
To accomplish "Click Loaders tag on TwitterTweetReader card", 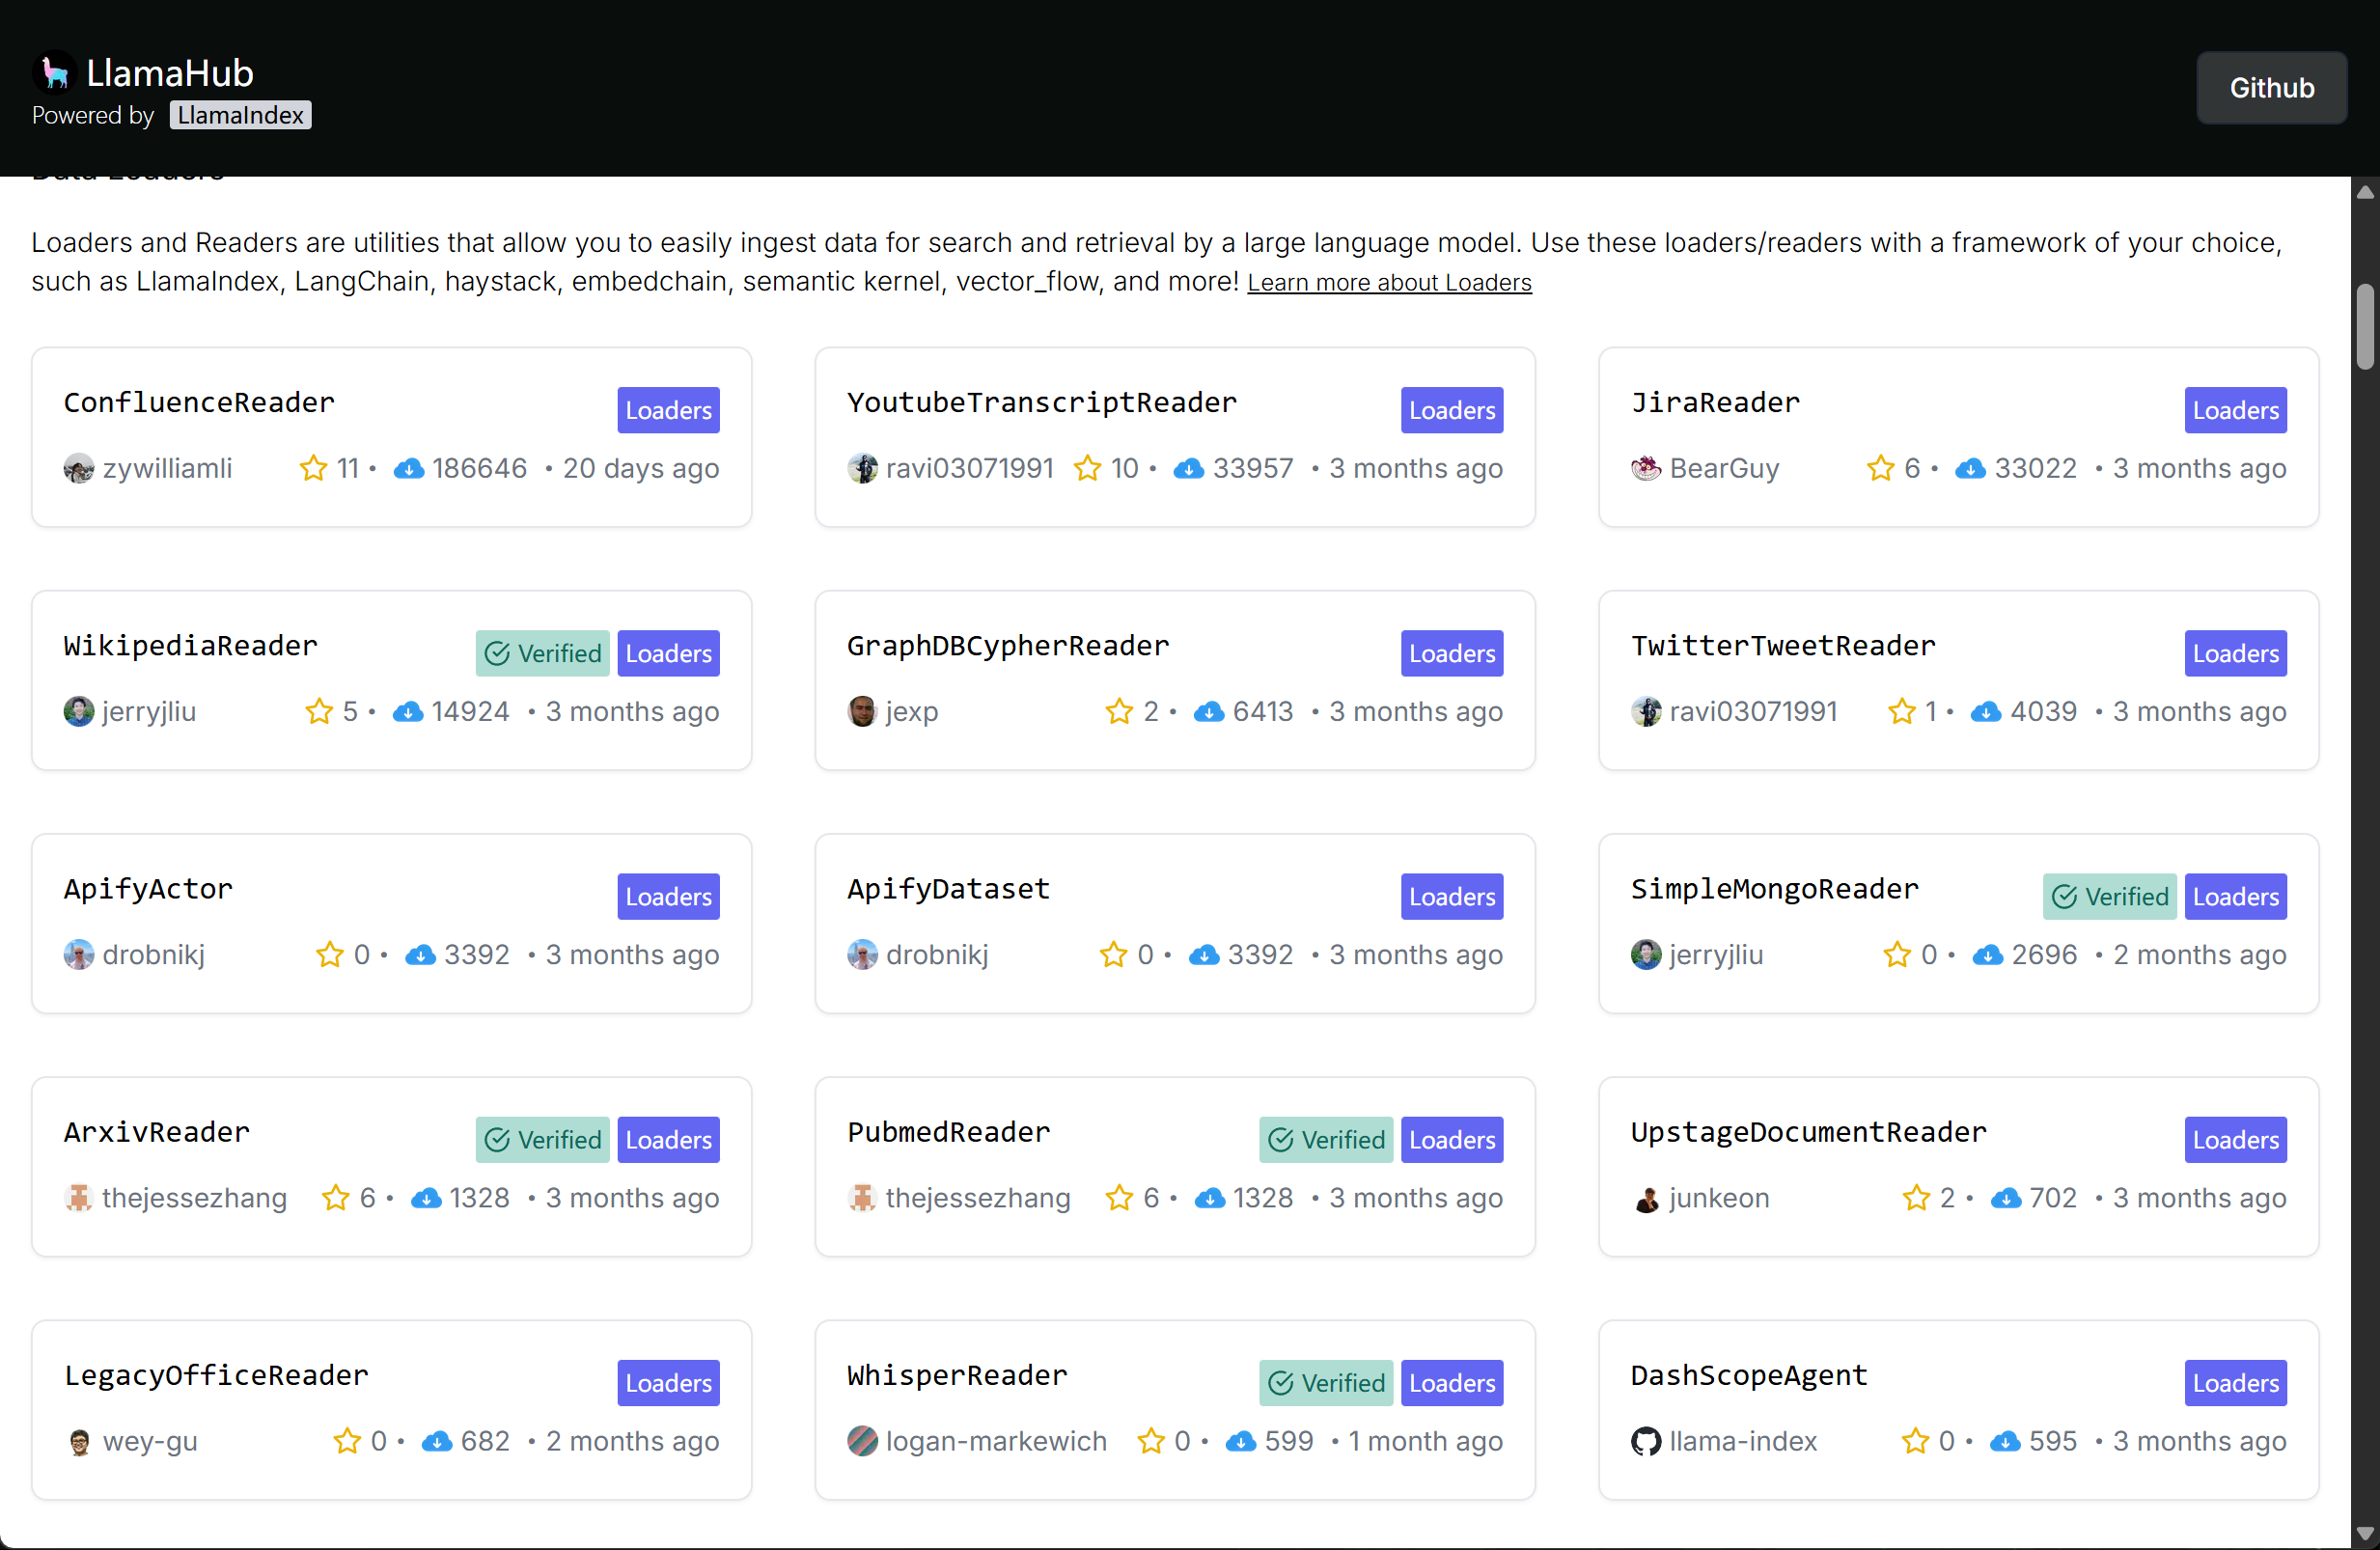I will [x=2235, y=653].
